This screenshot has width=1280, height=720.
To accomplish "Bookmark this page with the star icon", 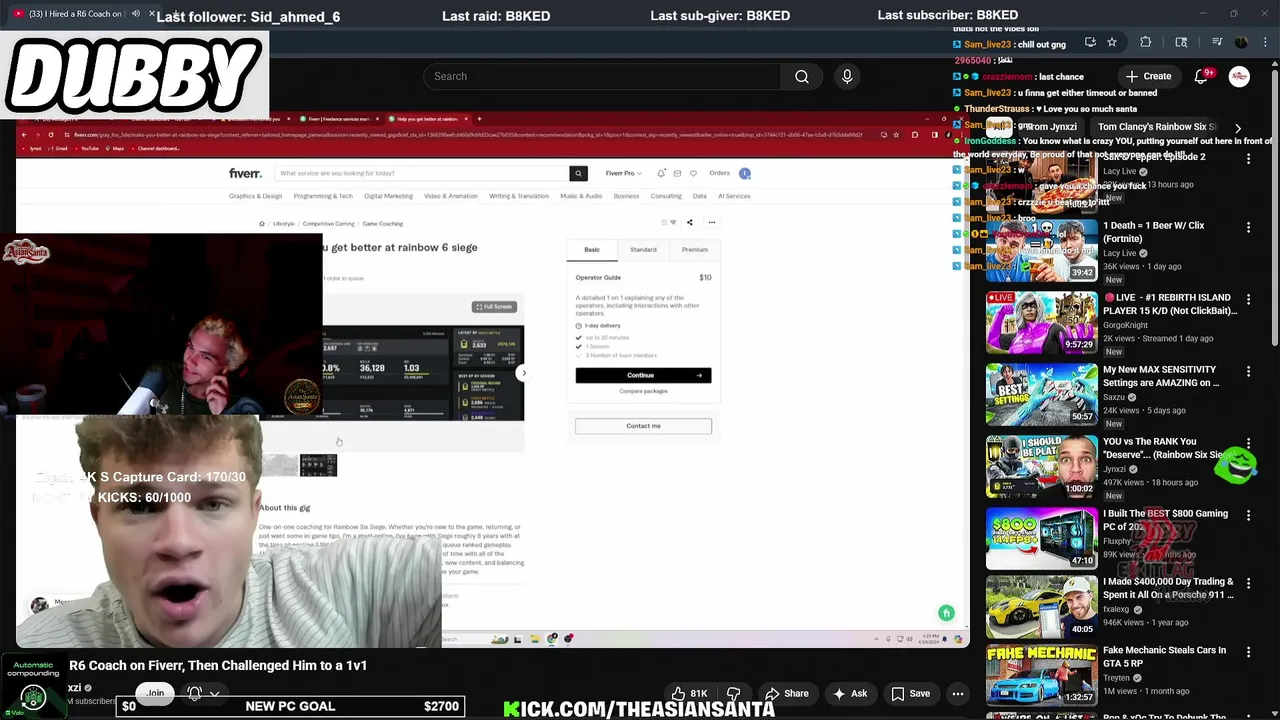I will pos(1111,42).
